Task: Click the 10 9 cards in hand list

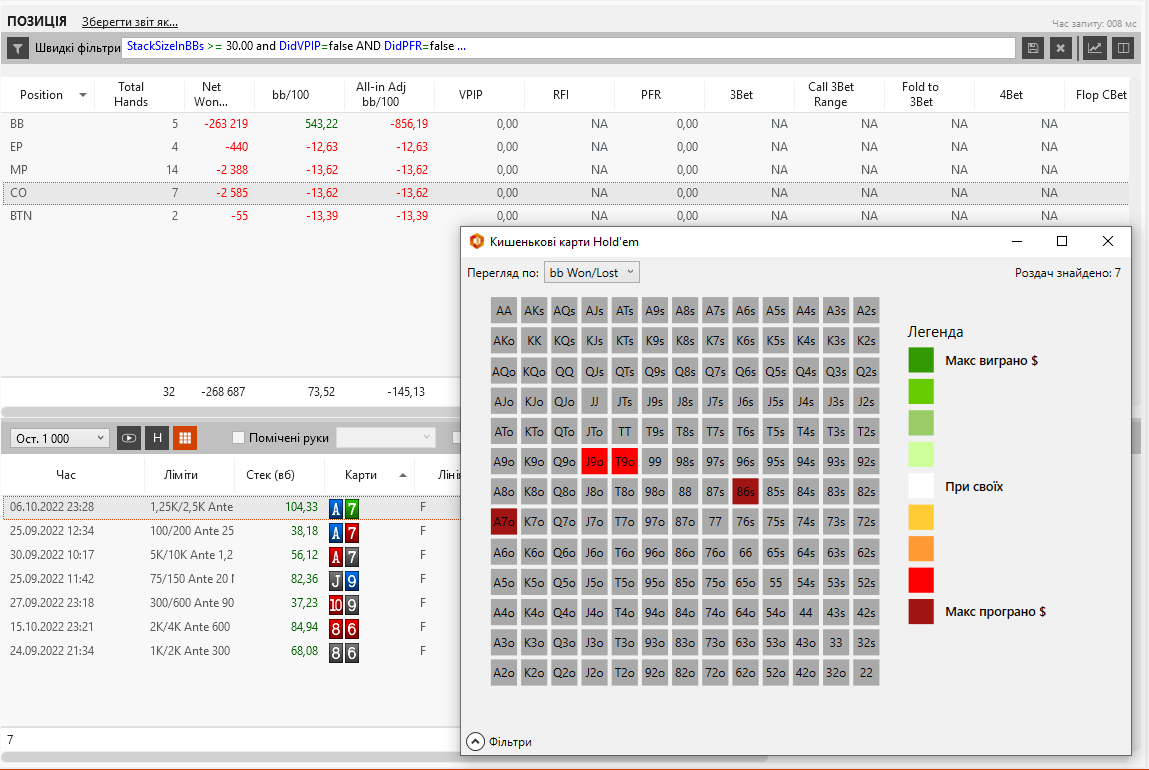Action: [344, 605]
